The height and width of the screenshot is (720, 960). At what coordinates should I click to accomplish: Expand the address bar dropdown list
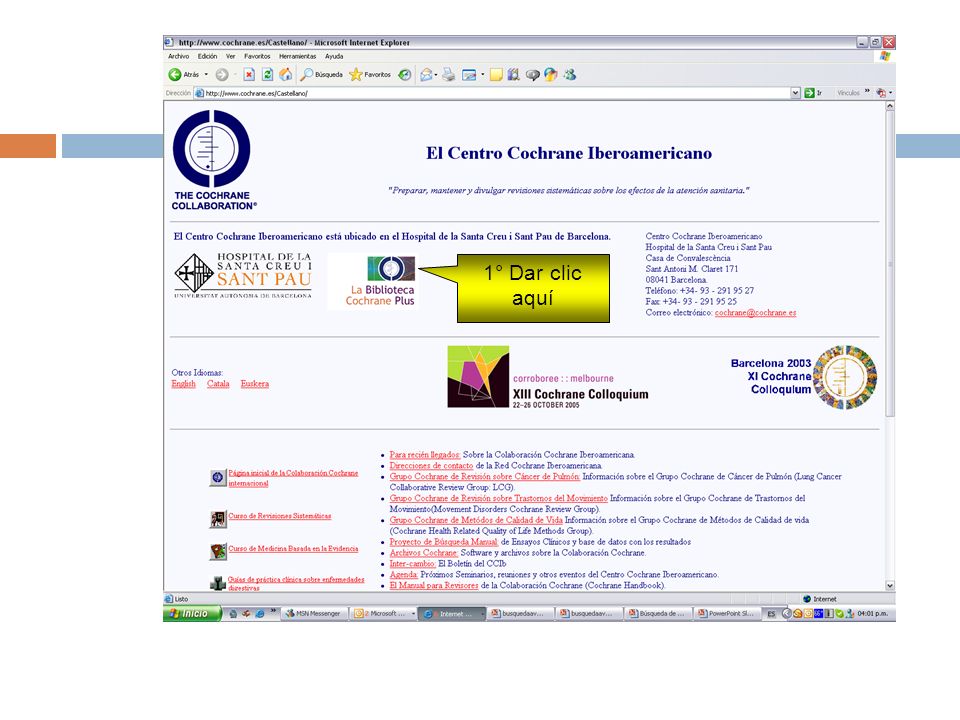coord(795,93)
